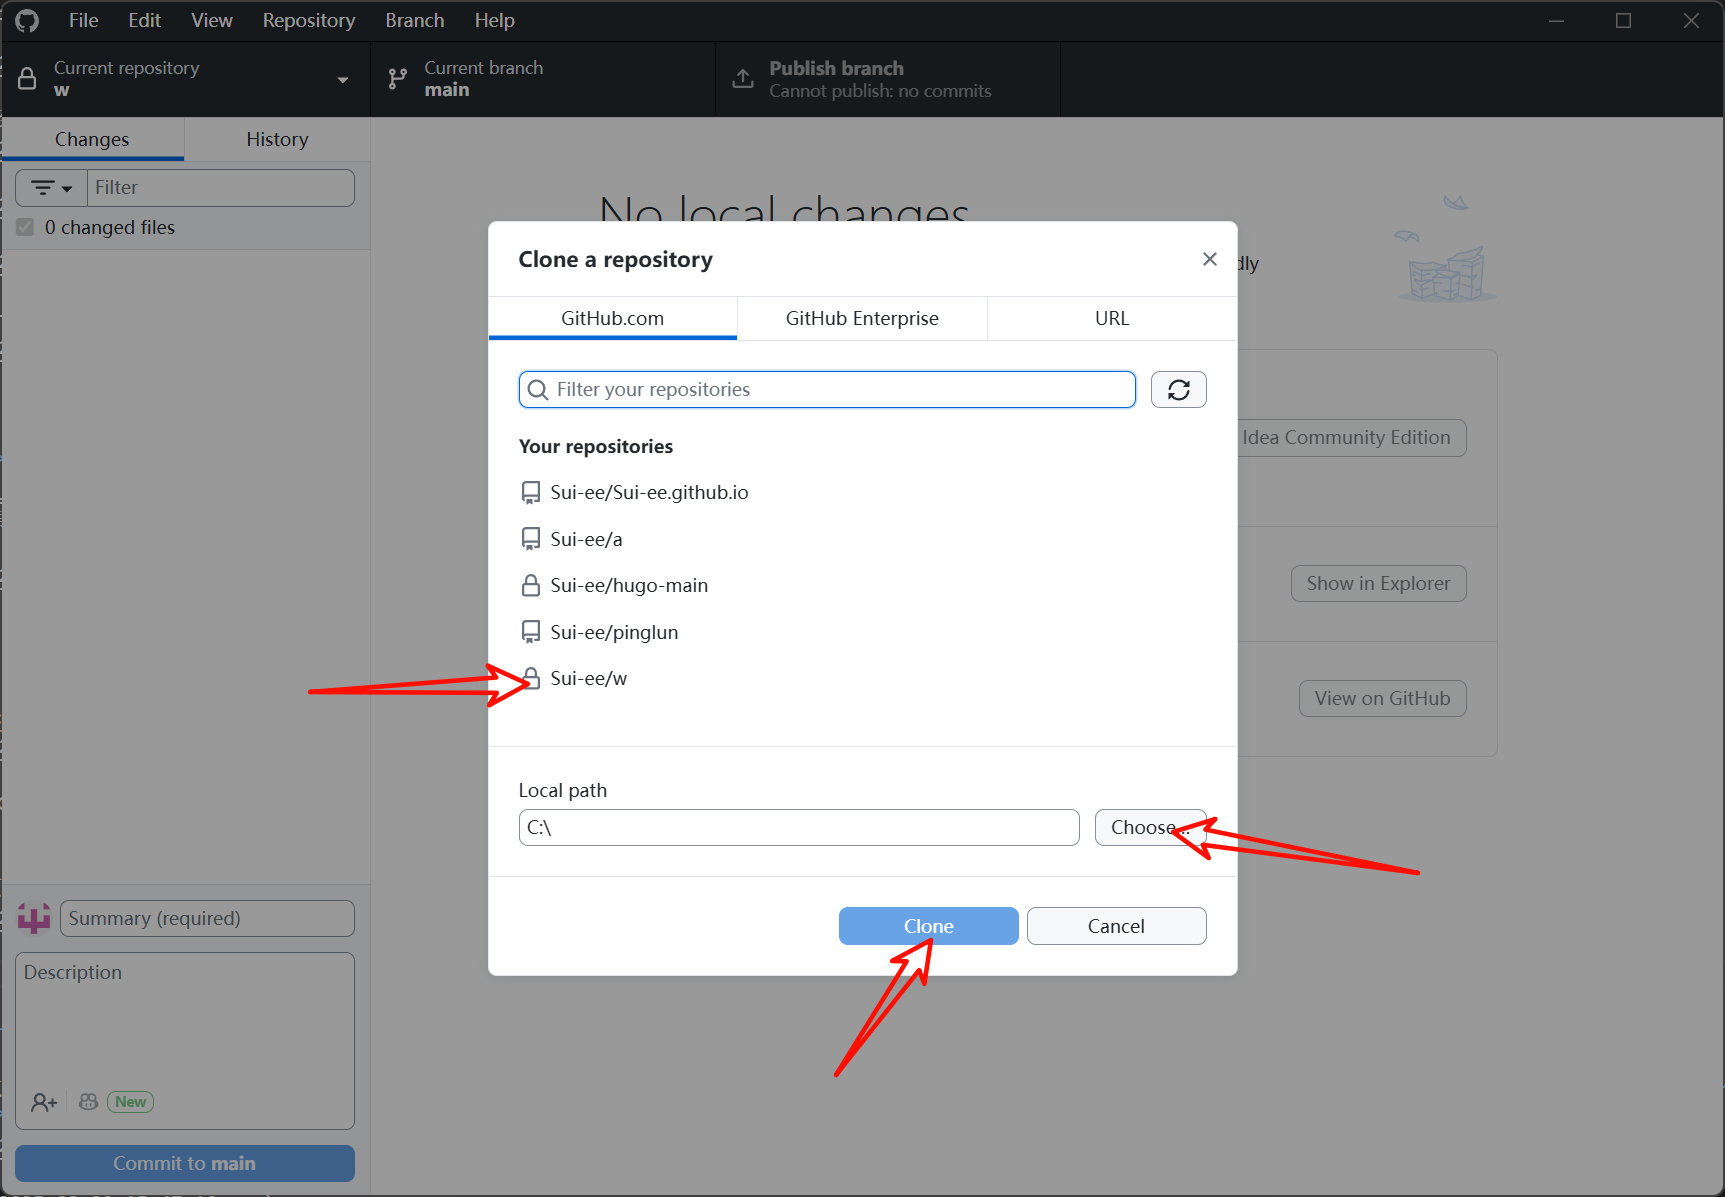Click the add co-authors icon
The height and width of the screenshot is (1197, 1725).
pyautogui.click(x=44, y=1102)
